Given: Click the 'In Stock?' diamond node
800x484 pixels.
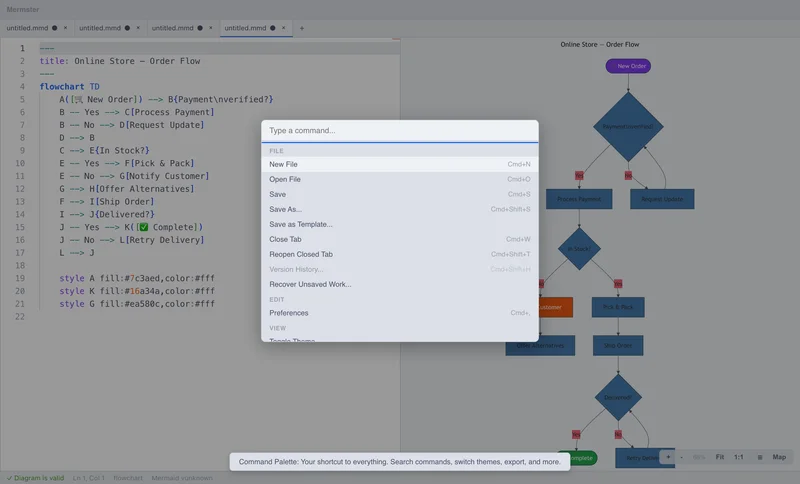Looking at the screenshot, I should [x=579, y=249].
